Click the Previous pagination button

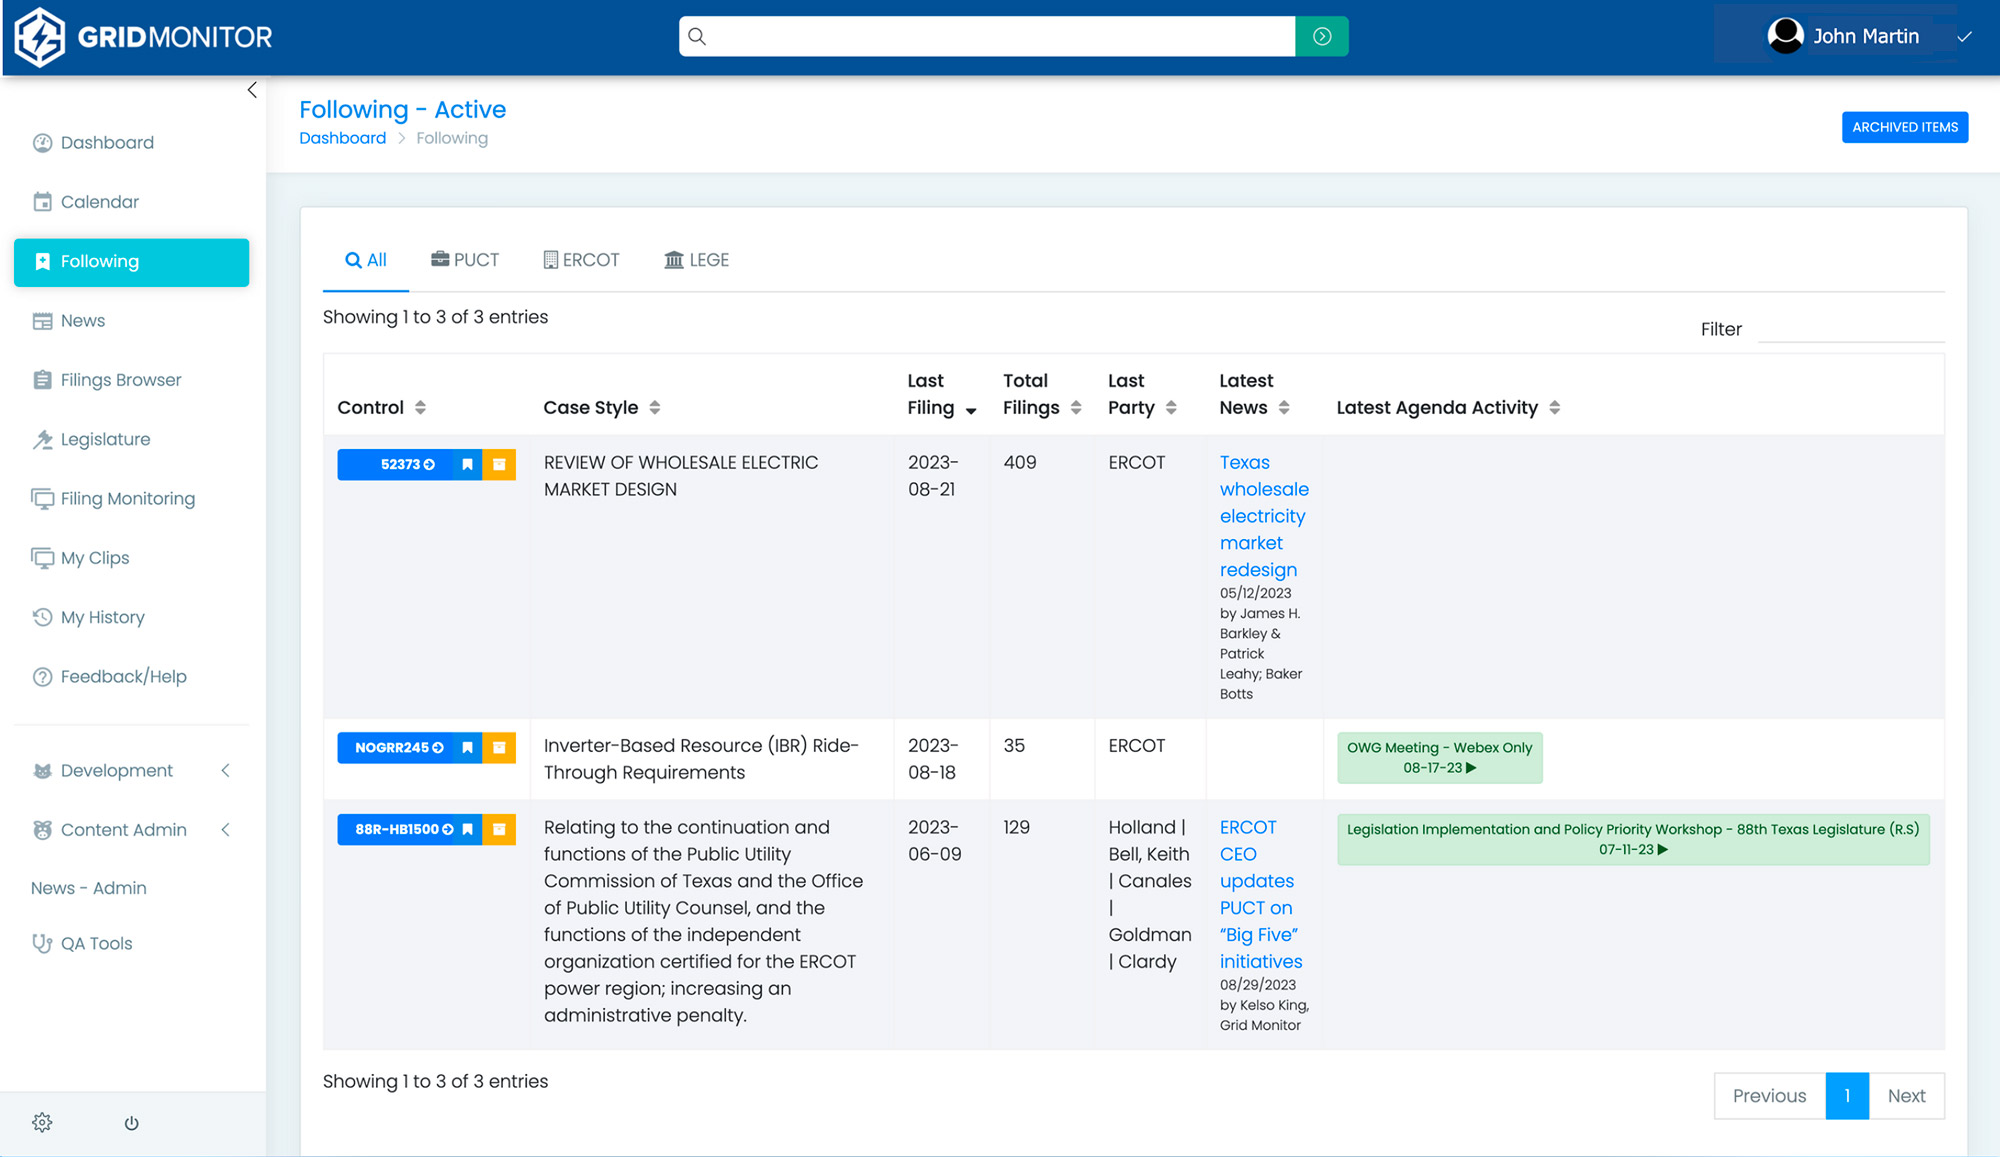click(1769, 1097)
